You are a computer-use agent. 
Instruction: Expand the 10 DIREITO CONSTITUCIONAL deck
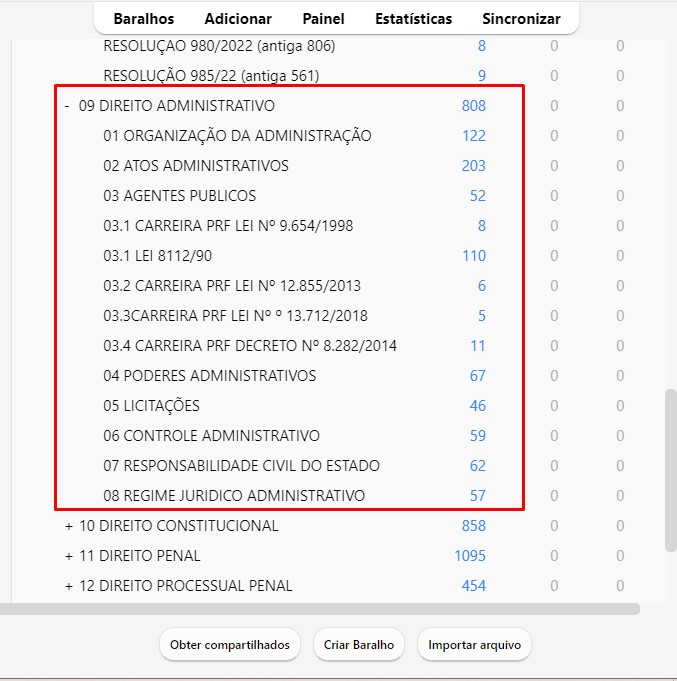[69, 526]
